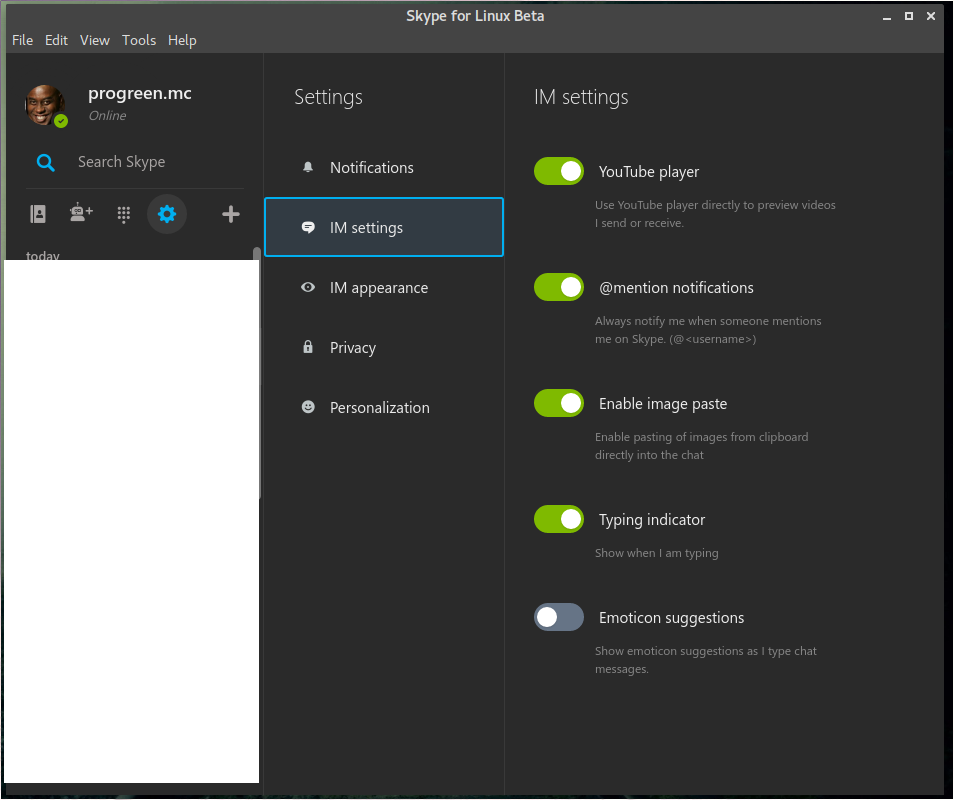This screenshot has height=800, width=954.
Task: Close the Skype for Linux window
Action: point(931,16)
